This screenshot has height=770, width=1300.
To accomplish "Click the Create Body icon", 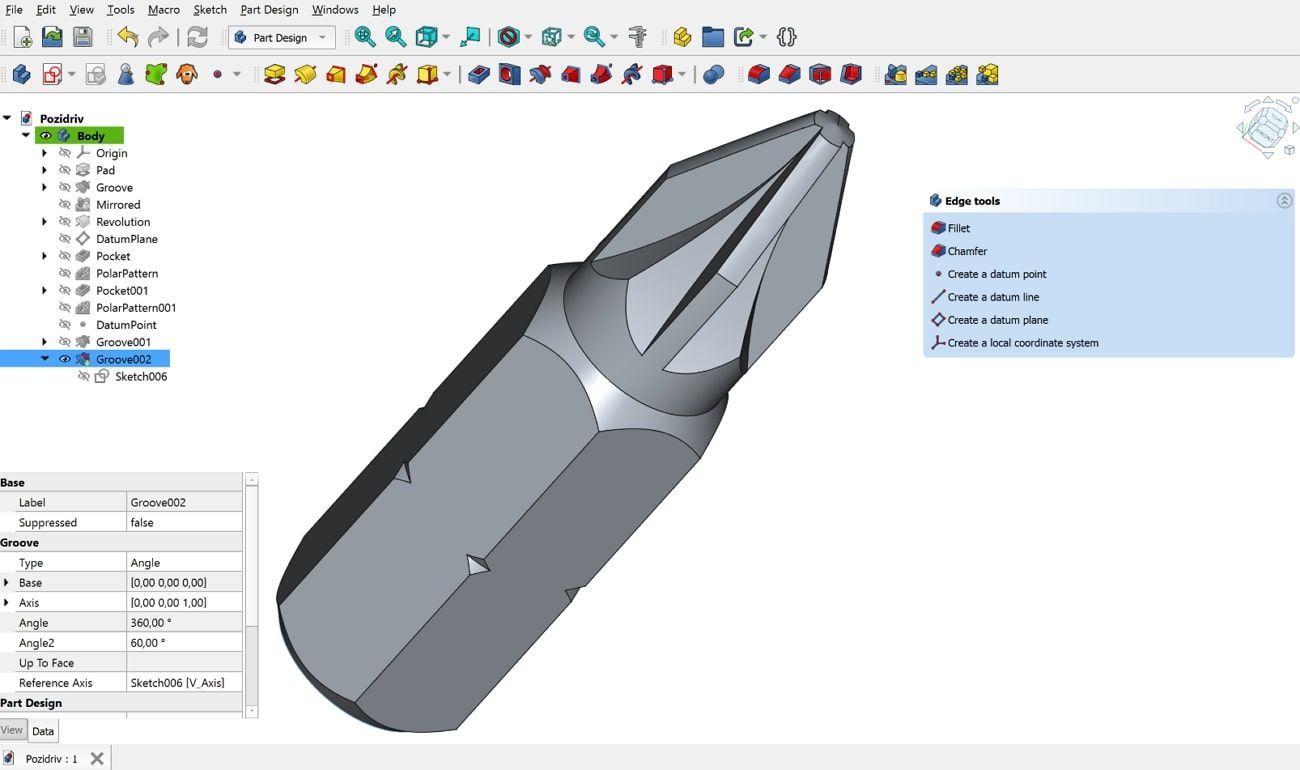I will coord(22,74).
